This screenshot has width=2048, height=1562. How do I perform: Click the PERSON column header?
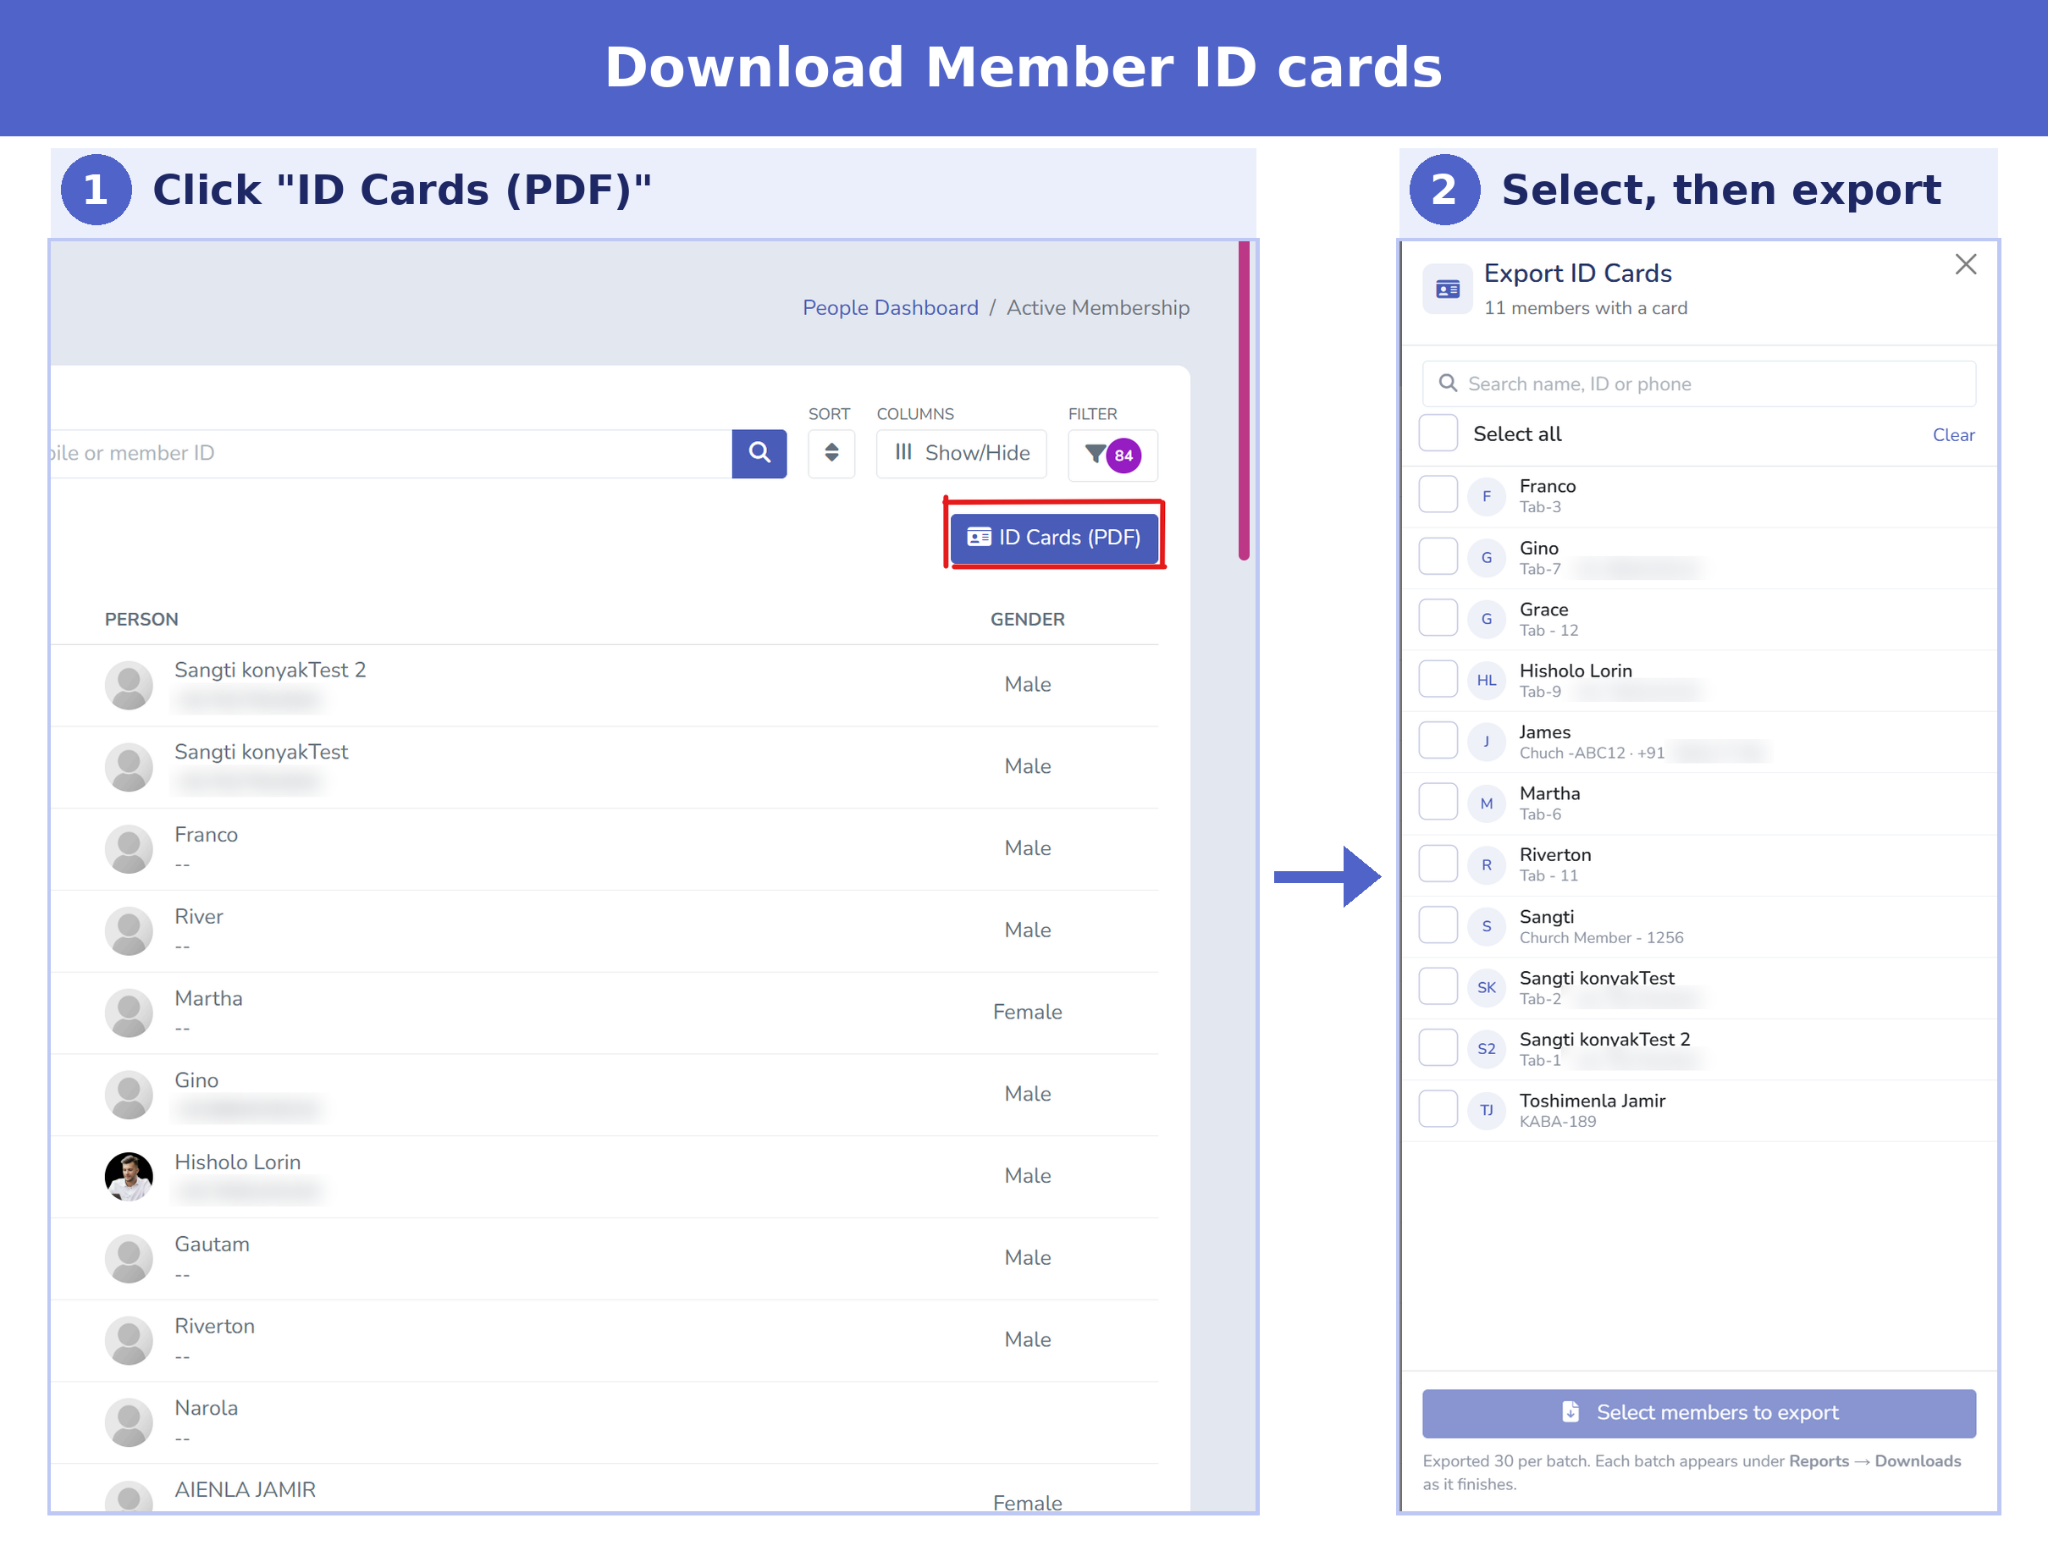tap(141, 619)
